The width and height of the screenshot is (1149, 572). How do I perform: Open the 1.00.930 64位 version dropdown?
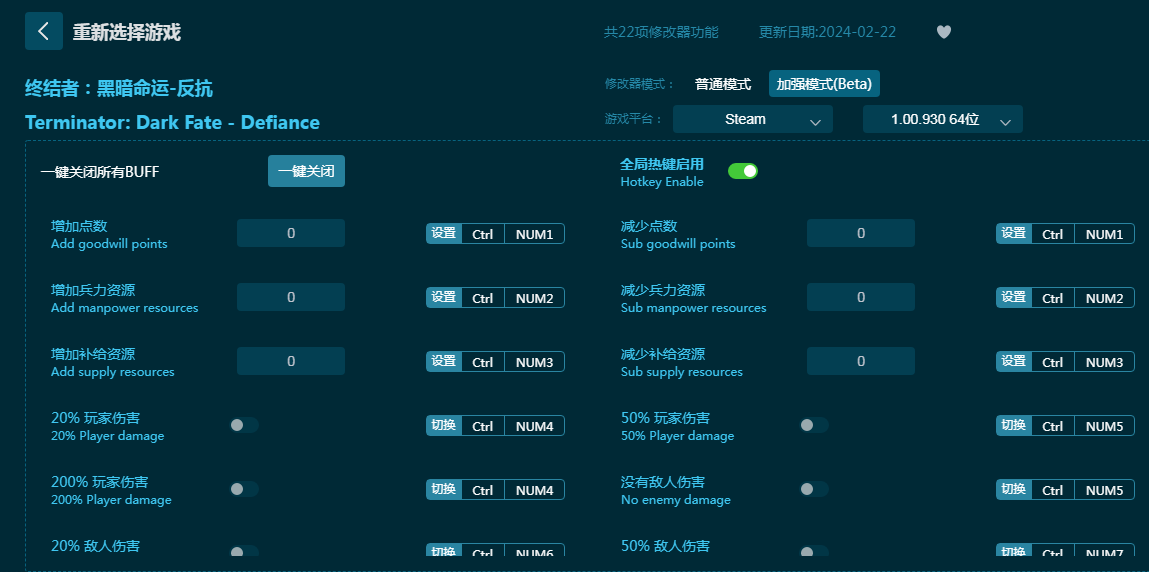[x=942, y=119]
